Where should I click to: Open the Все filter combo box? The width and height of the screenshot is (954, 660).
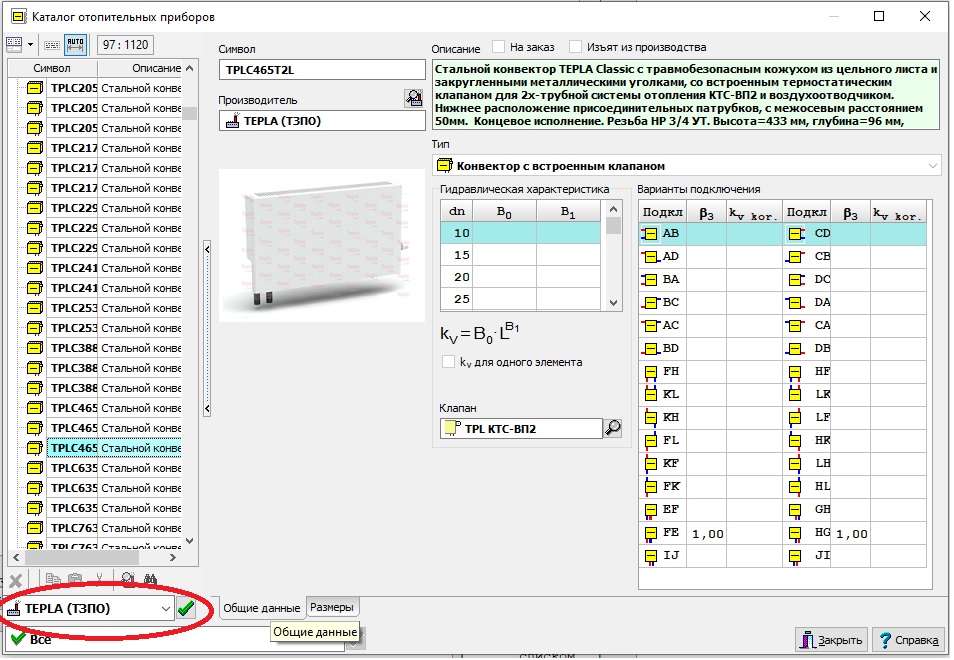pyautogui.click(x=176, y=639)
